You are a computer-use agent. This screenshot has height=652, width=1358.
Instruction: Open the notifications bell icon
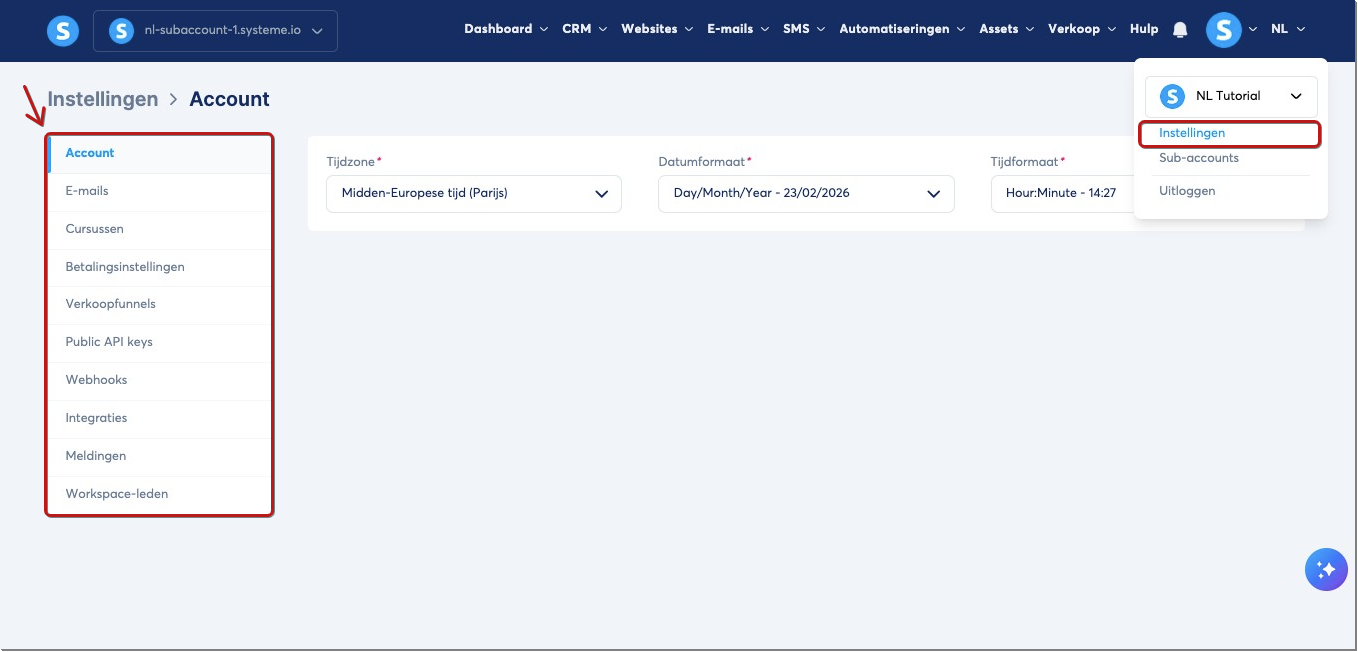click(1180, 30)
